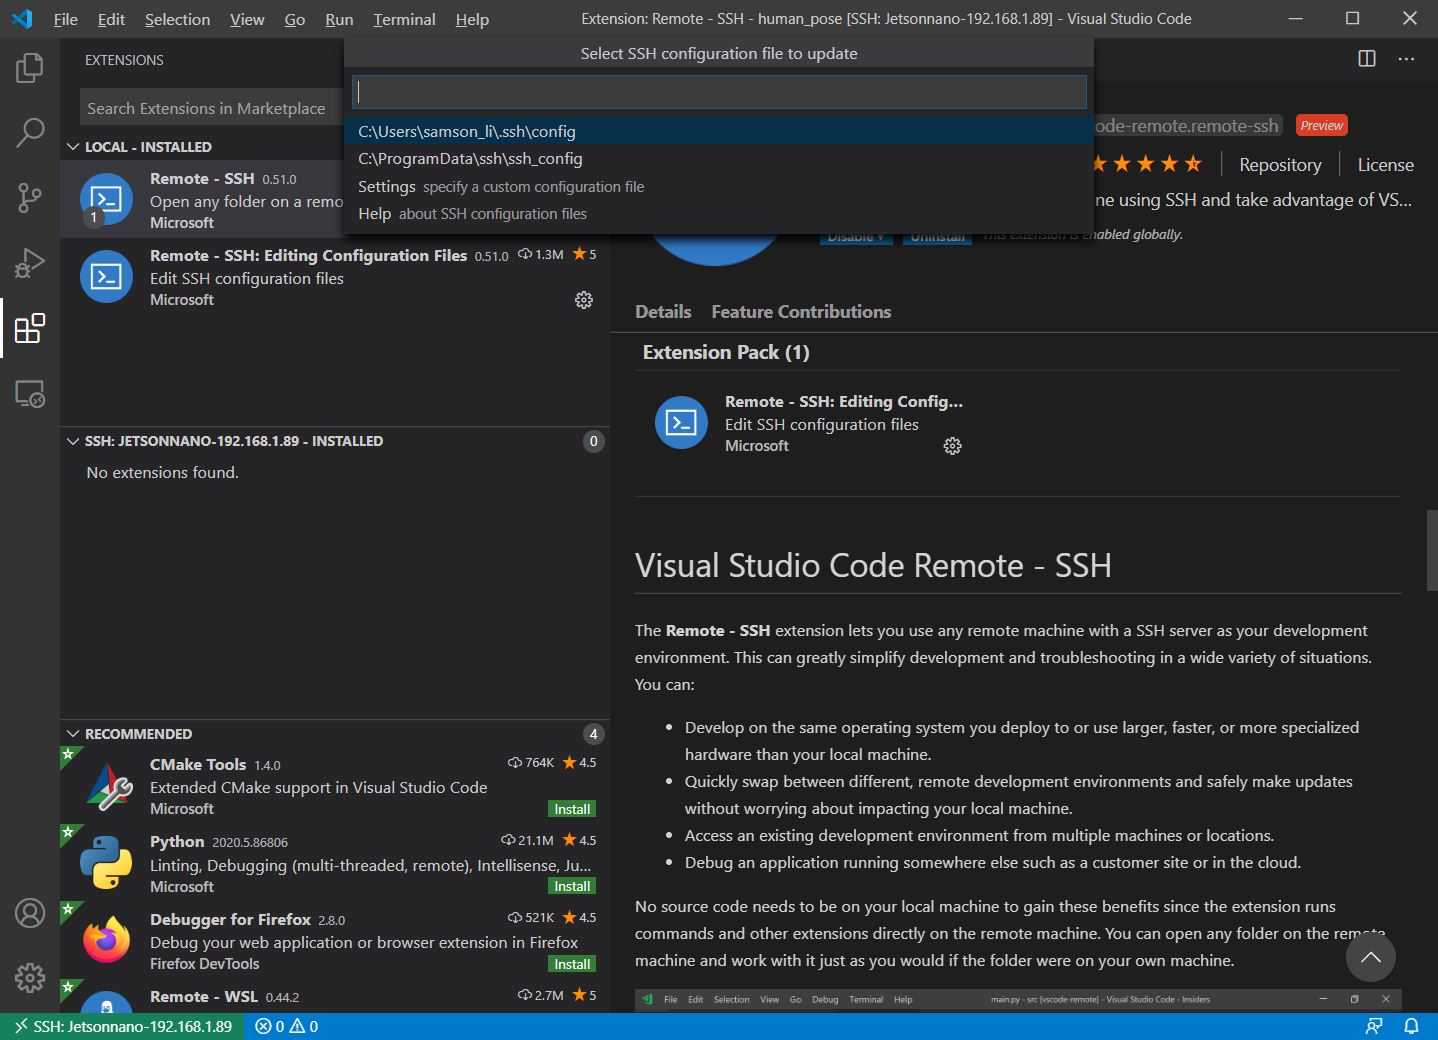Open the Extensions view in activity bar
The height and width of the screenshot is (1040, 1438).
pyautogui.click(x=30, y=328)
